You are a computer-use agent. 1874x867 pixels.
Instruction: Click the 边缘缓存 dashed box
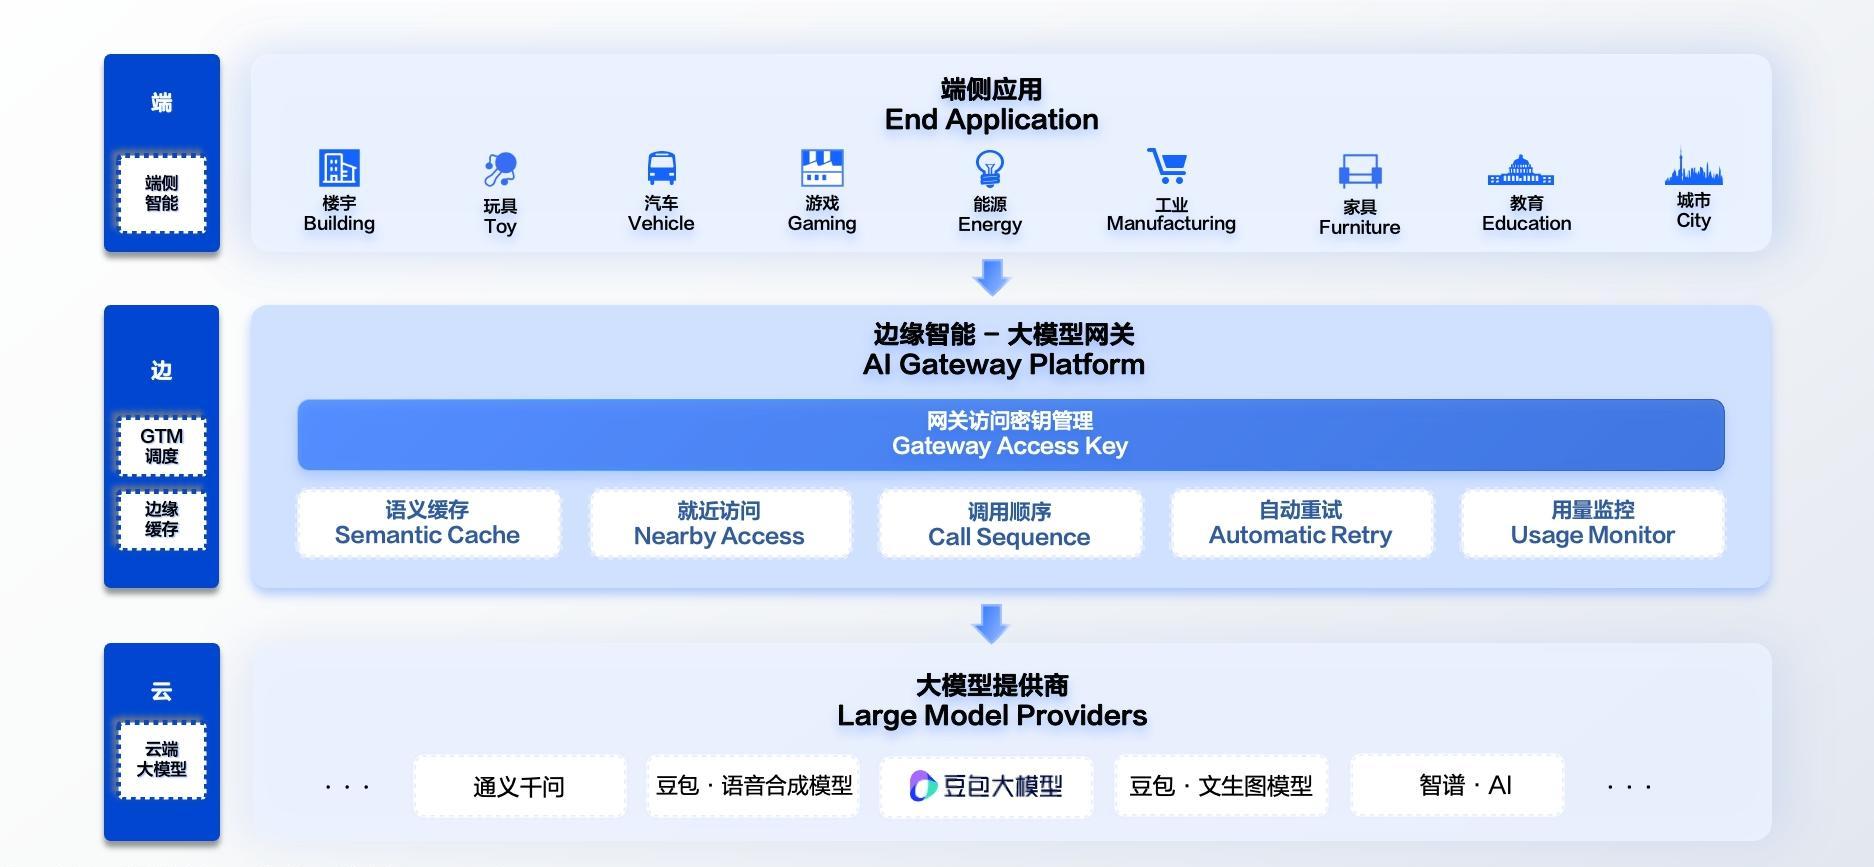tap(162, 519)
